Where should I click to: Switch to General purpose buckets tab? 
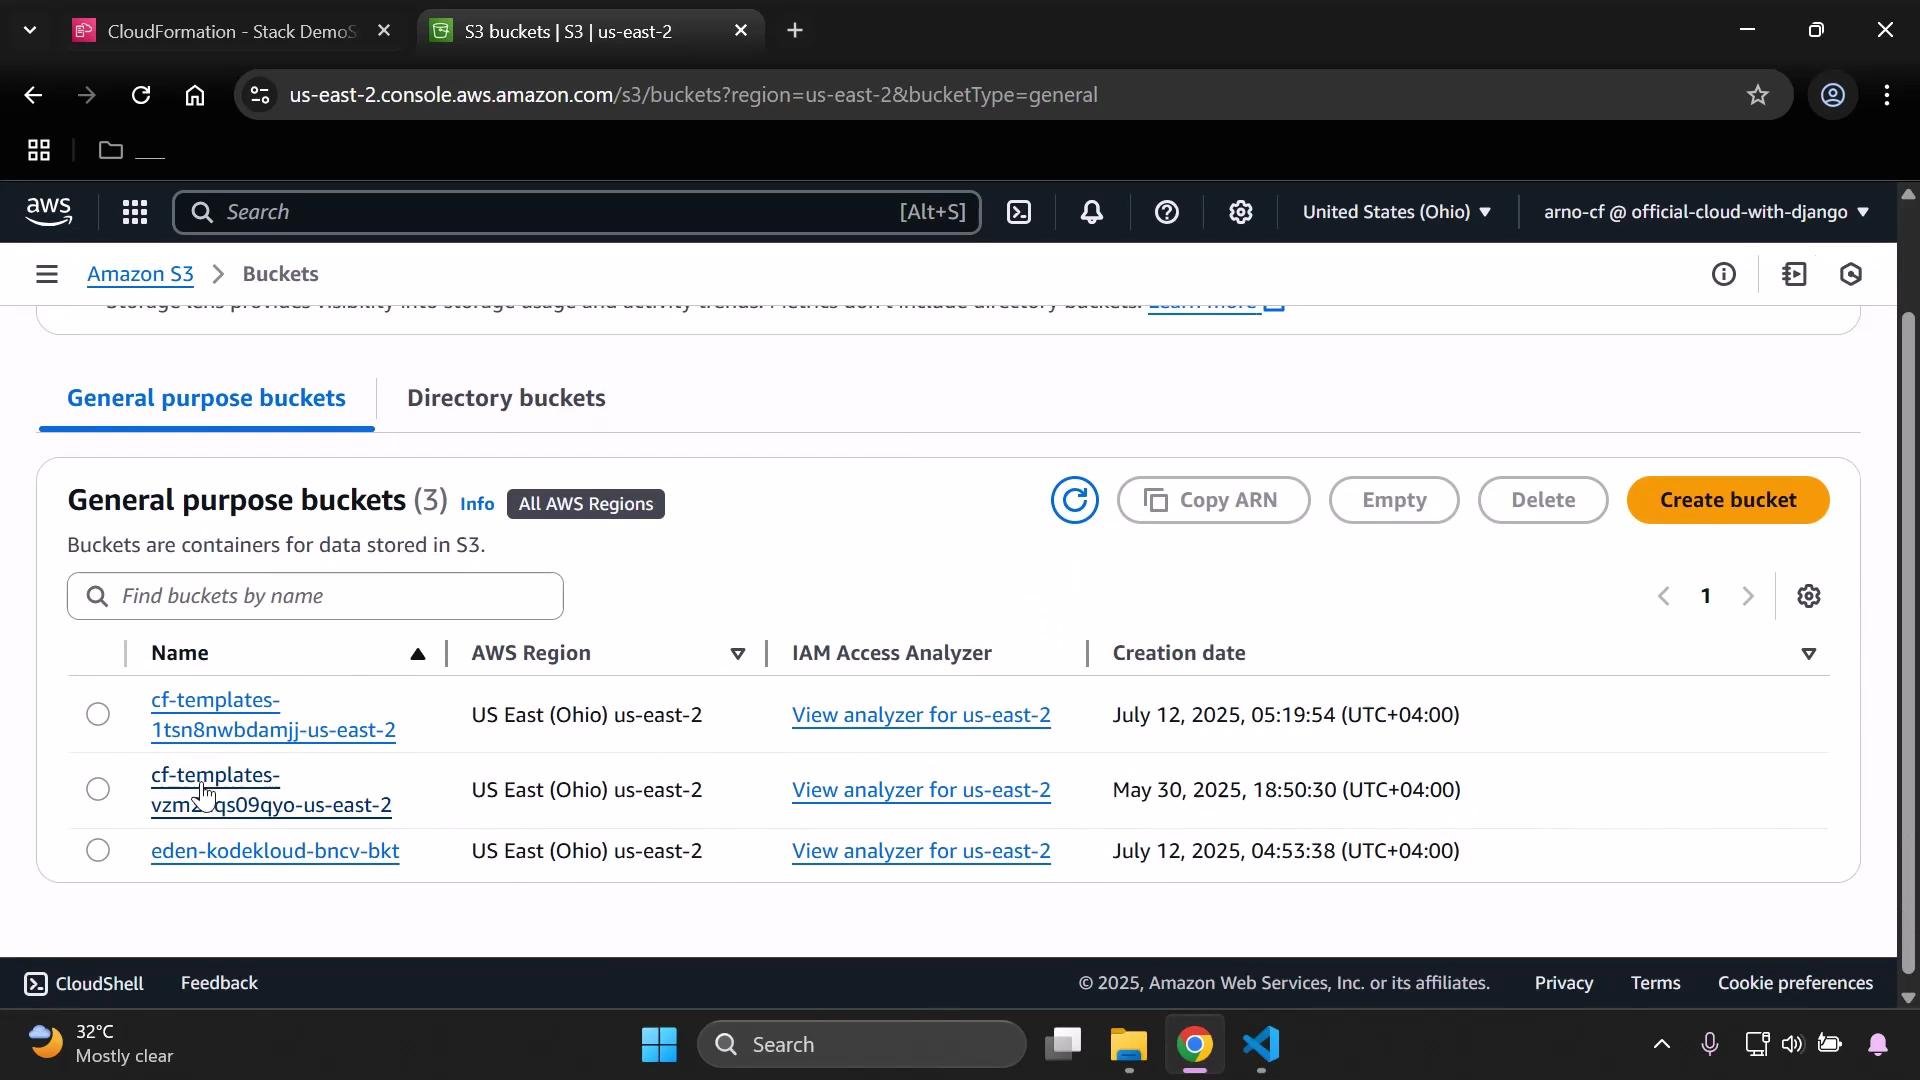206,398
